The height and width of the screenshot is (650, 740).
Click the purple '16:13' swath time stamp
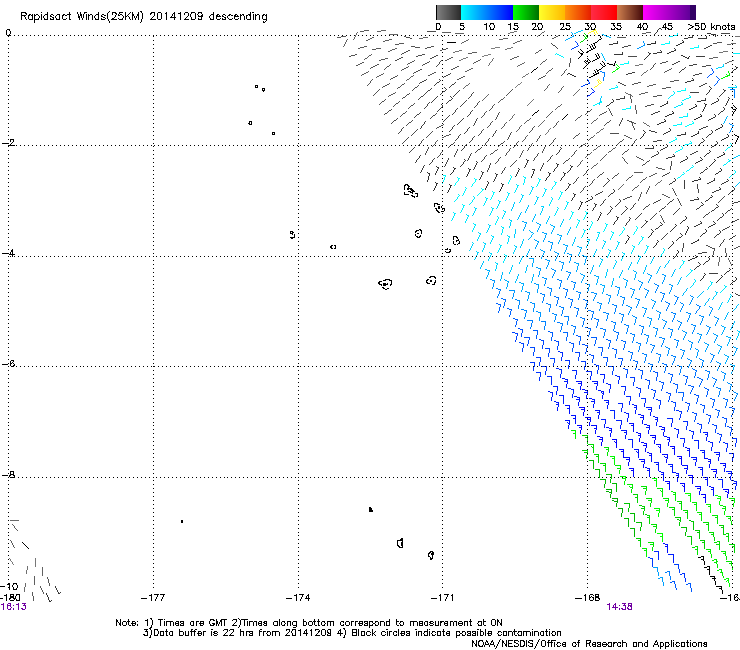coord(14,607)
